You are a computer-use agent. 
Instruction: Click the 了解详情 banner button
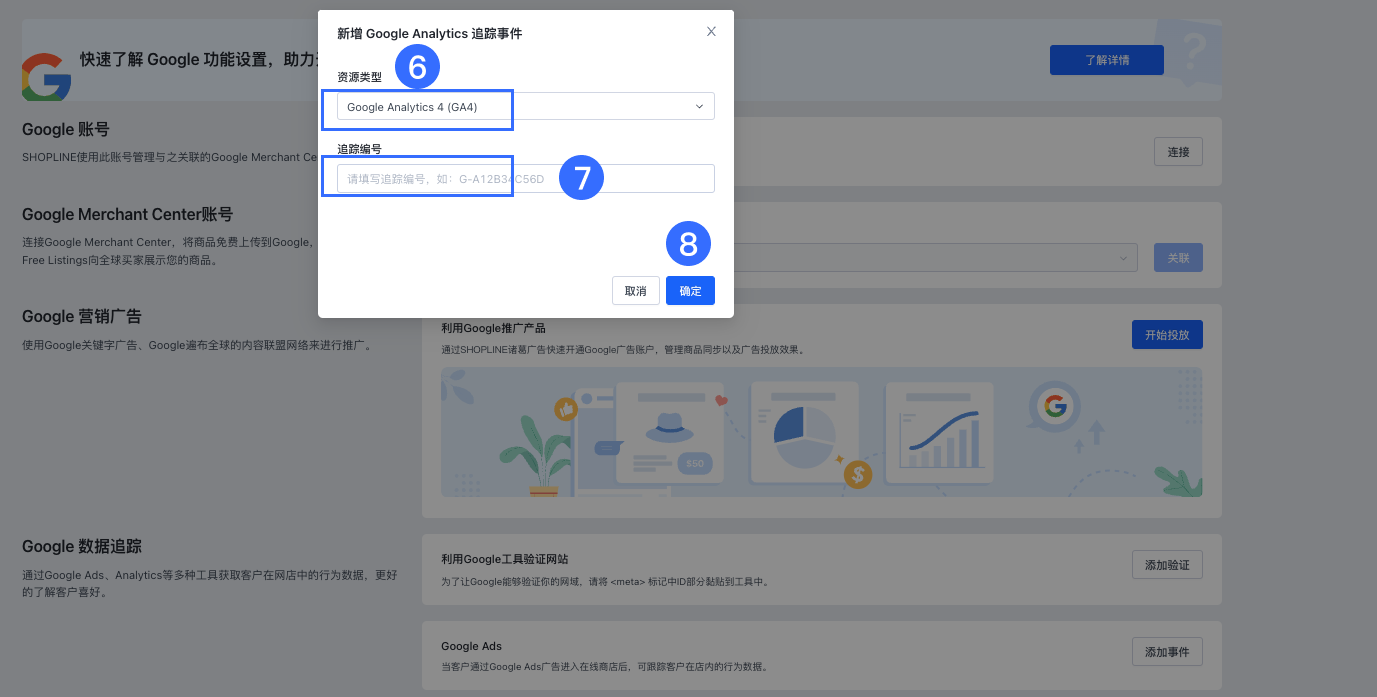click(x=1107, y=60)
